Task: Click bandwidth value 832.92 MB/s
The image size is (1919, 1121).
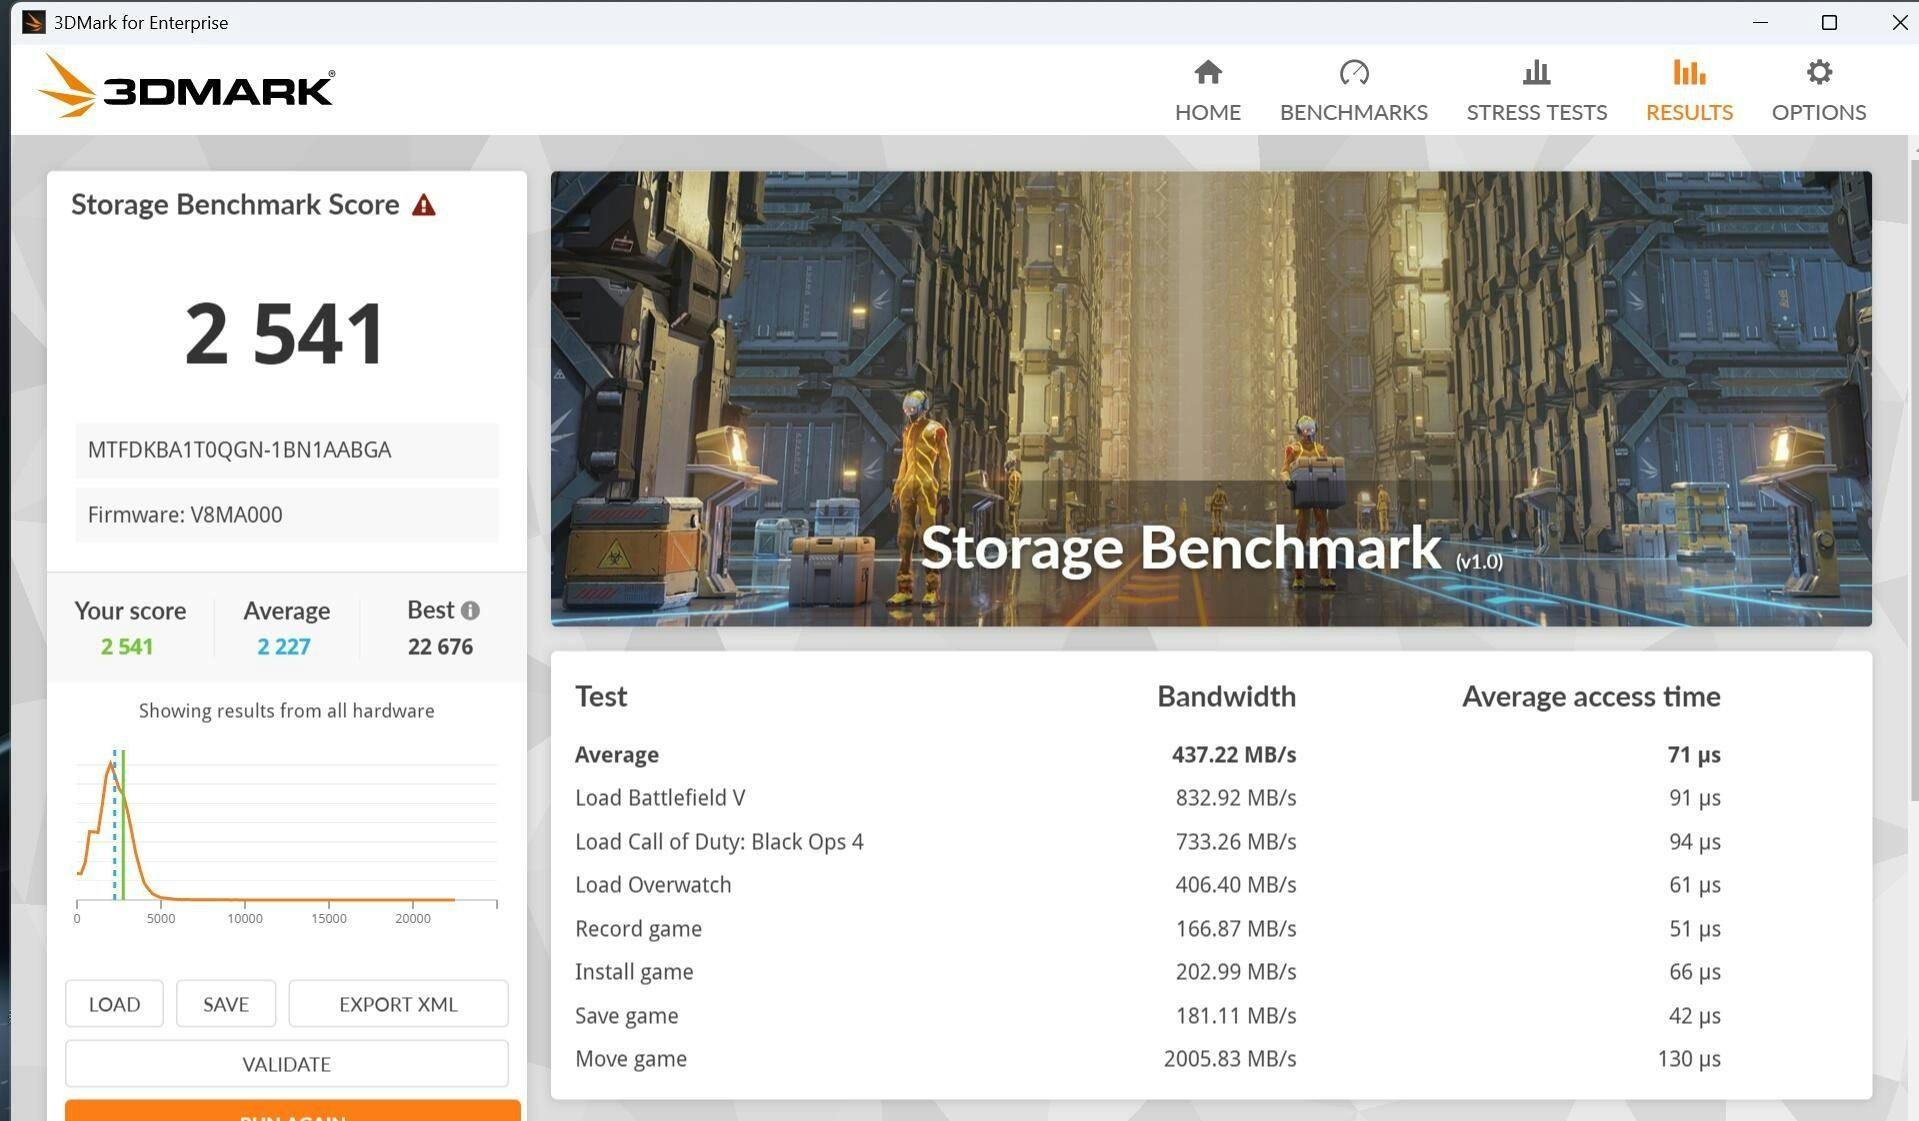Action: (1236, 798)
